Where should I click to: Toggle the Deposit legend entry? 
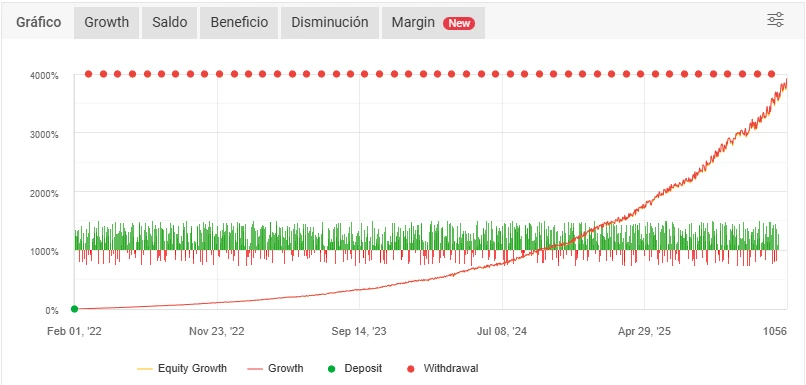[354, 368]
